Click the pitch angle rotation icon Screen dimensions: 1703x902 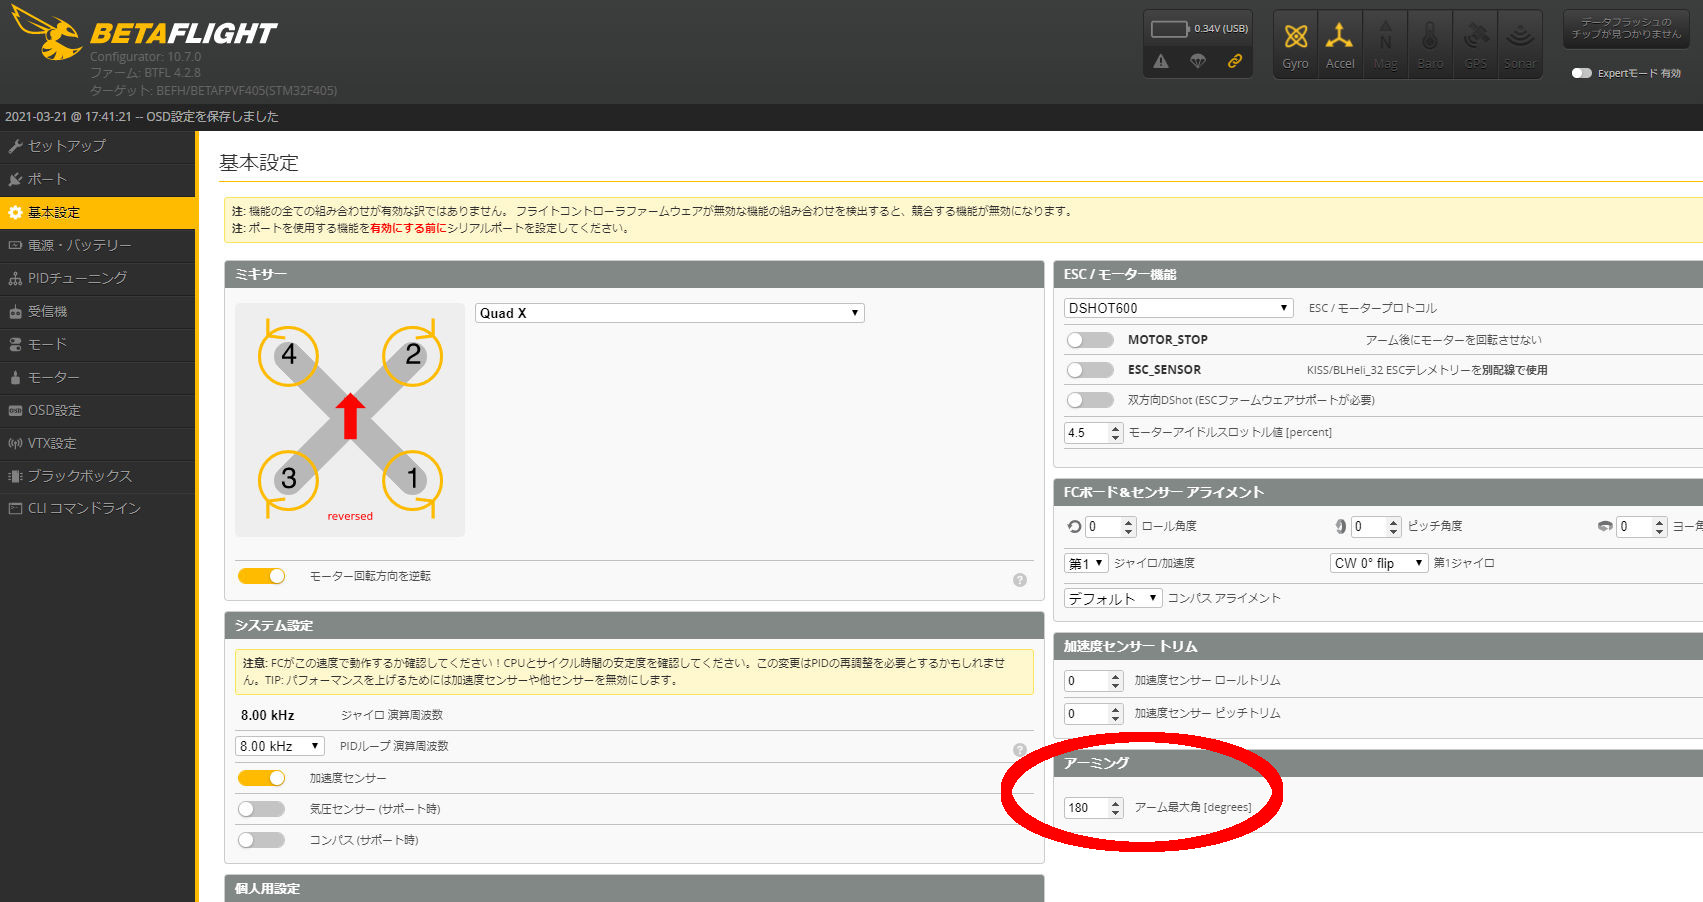pos(1340,526)
